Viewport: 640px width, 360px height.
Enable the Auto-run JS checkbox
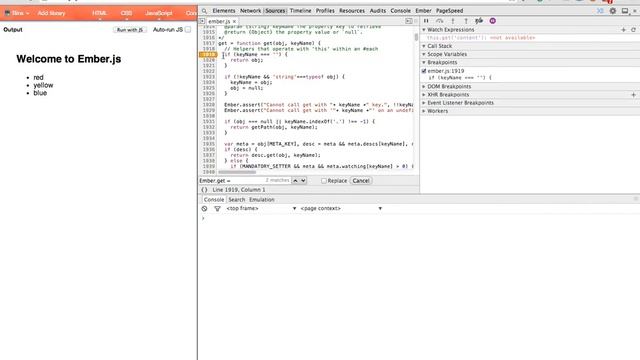[x=188, y=29]
